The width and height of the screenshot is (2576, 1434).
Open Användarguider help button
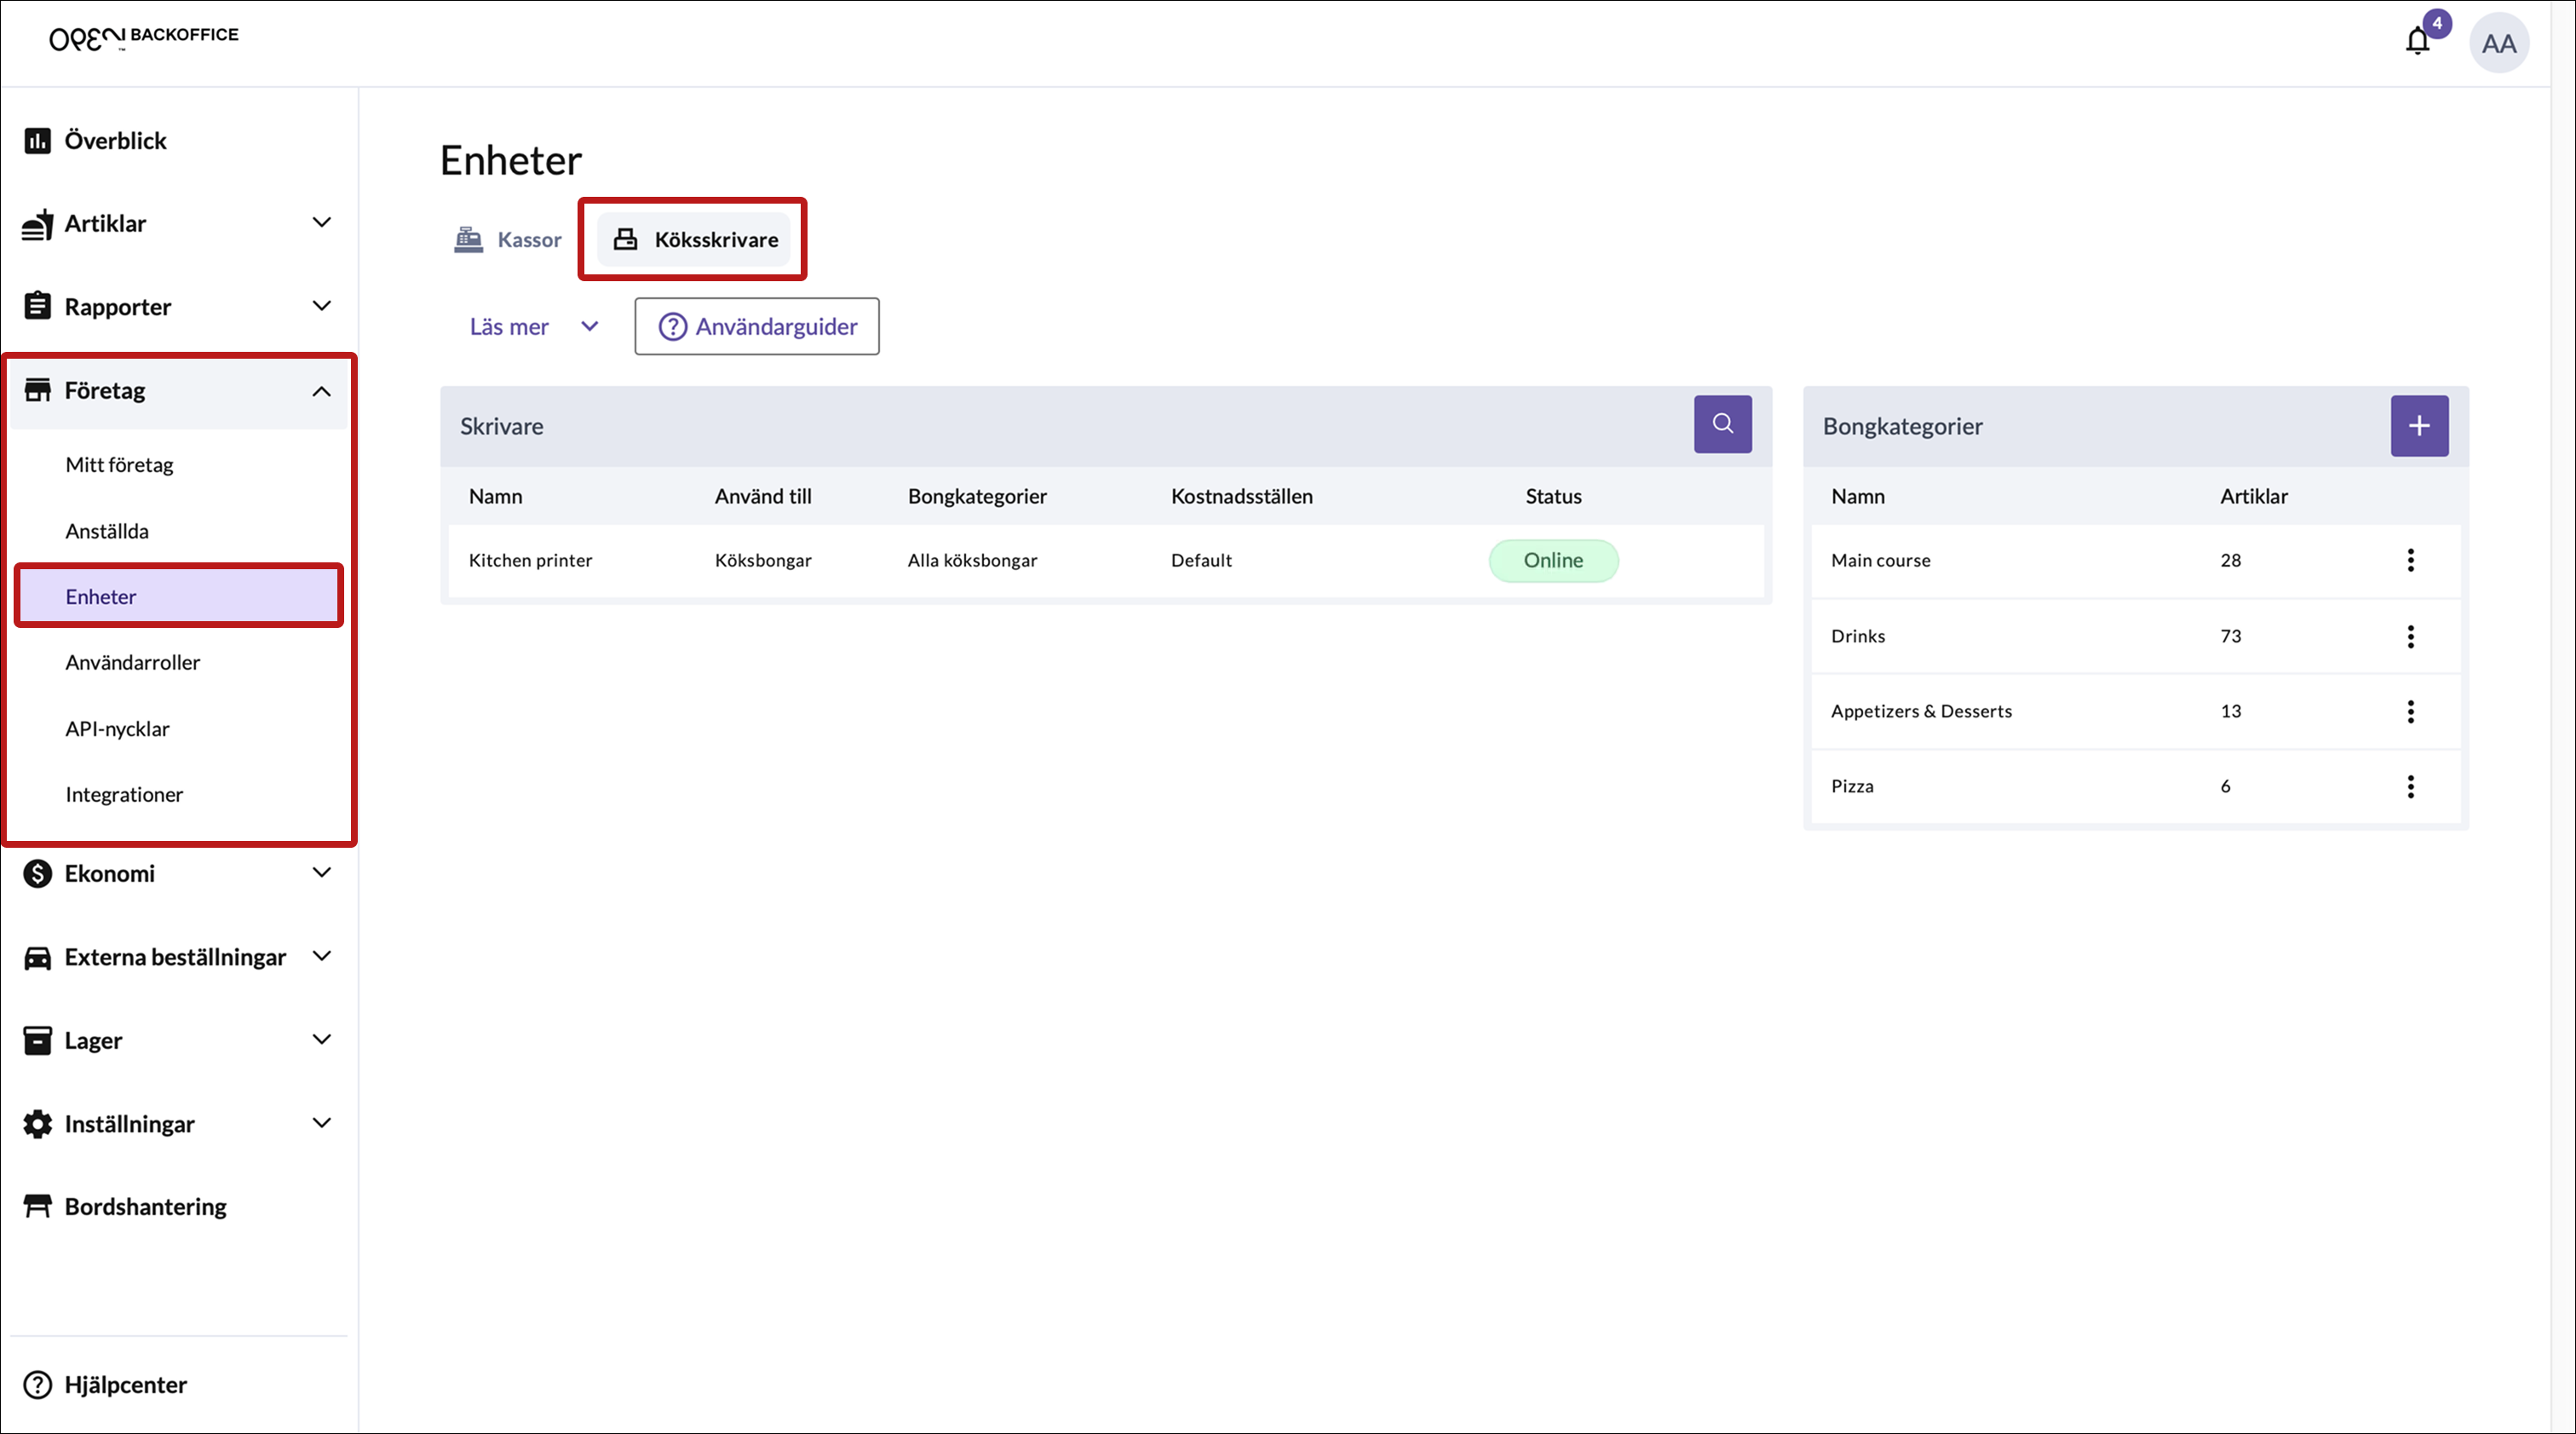click(x=756, y=326)
